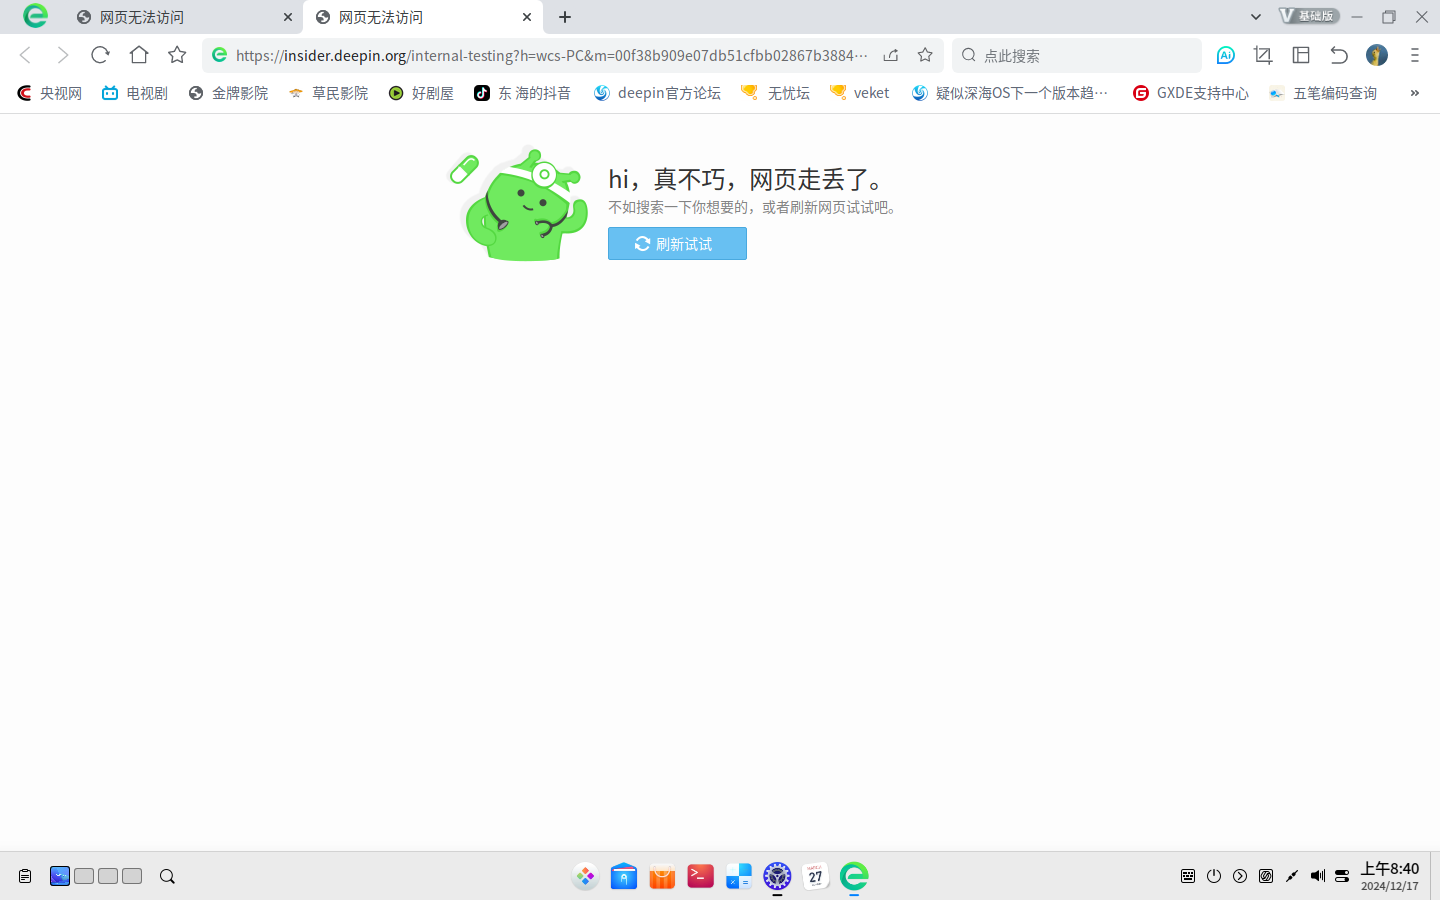Open the volume control in system tray
This screenshot has width=1440, height=900.
(1317, 876)
